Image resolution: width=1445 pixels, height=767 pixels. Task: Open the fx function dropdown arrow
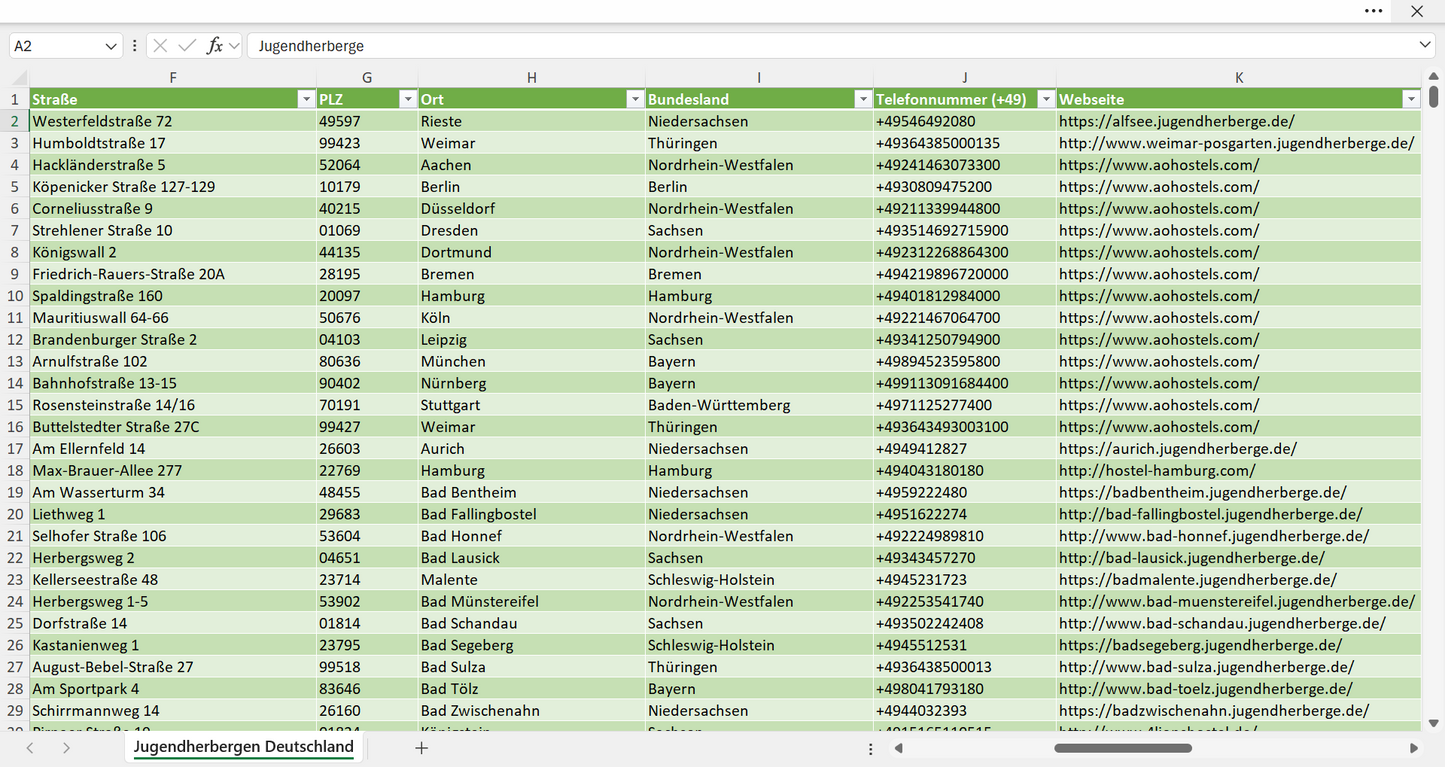tap(234, 46)
